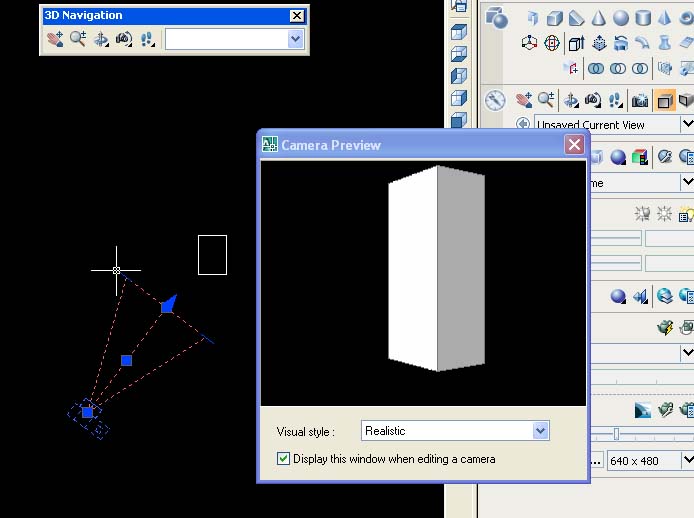Activate the Extrude tool
This screenshot has height=518, width=694.
point(576,43)
